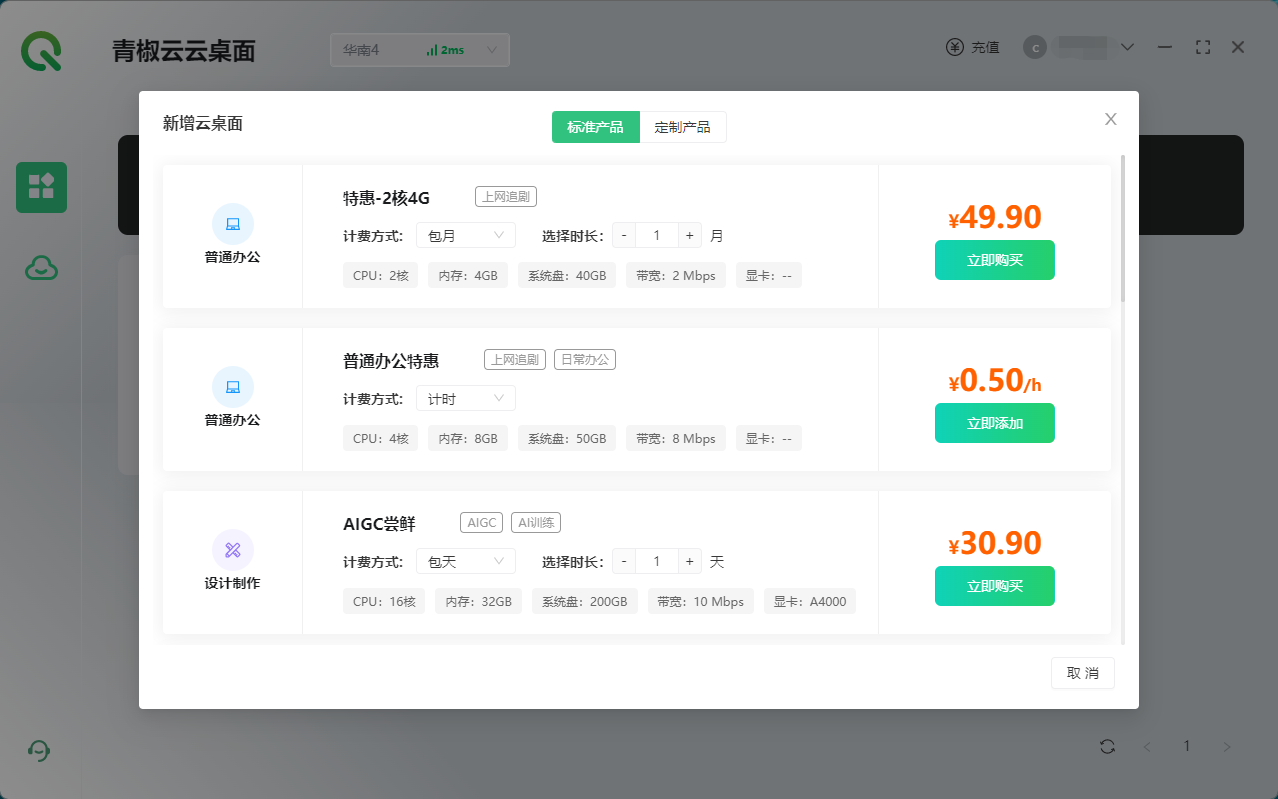Toggle fullscreen window icon

[x=1203, y=47]
